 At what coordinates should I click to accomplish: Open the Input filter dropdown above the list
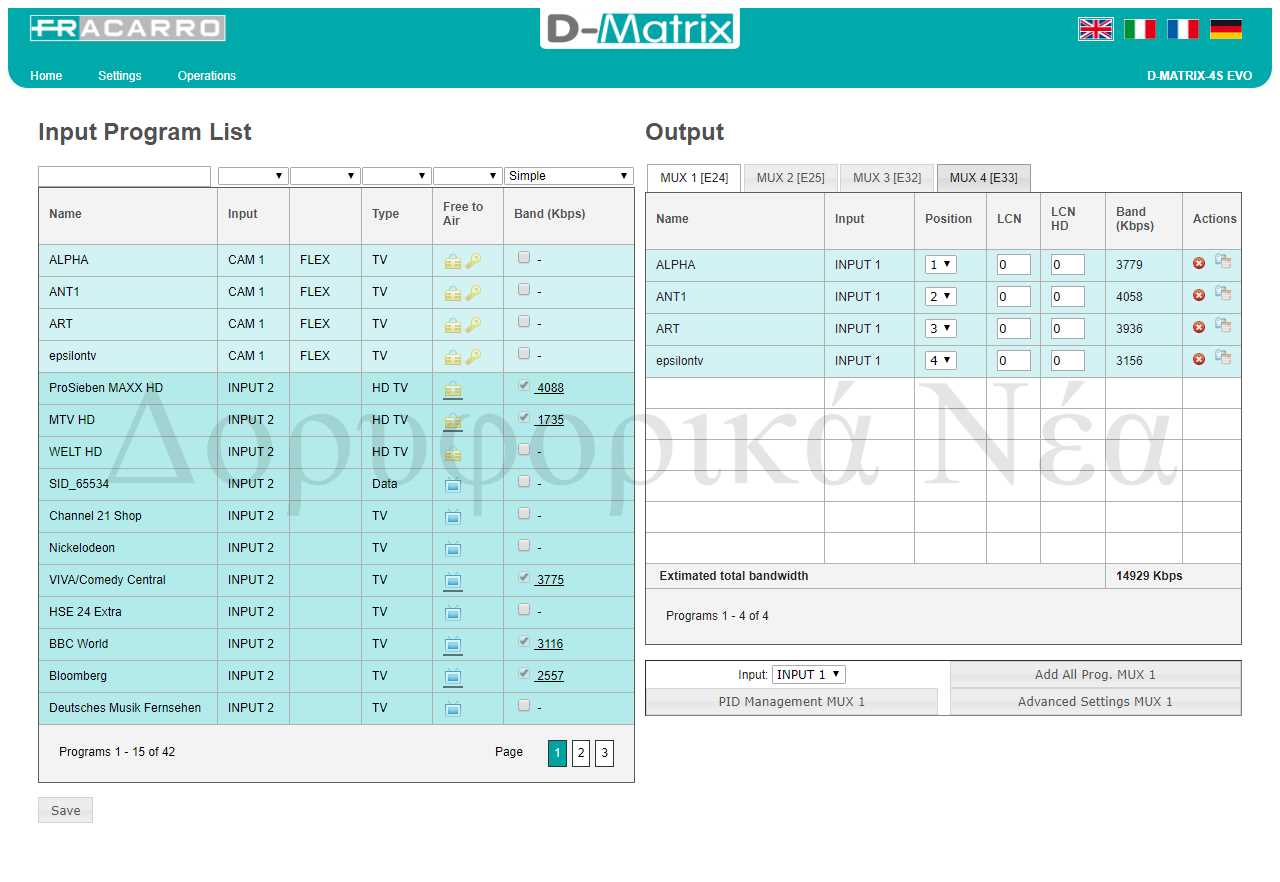click(253, 176)
